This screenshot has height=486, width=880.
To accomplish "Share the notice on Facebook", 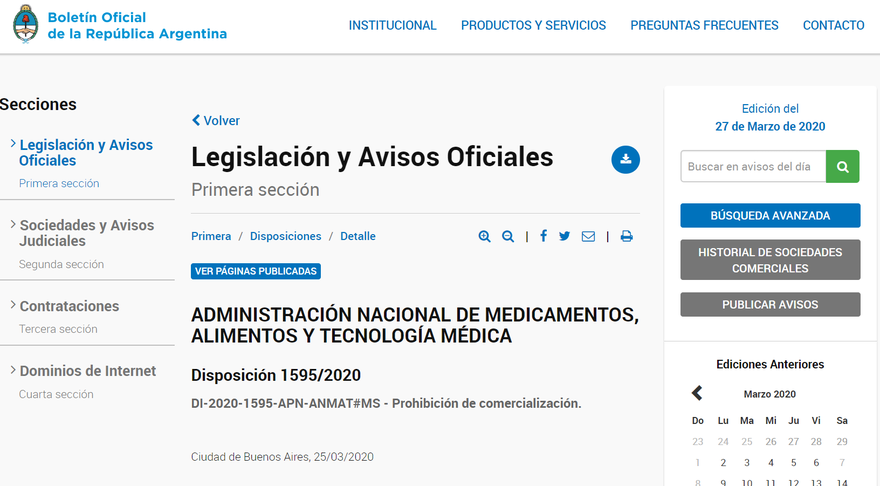I will tap(543, 236).
